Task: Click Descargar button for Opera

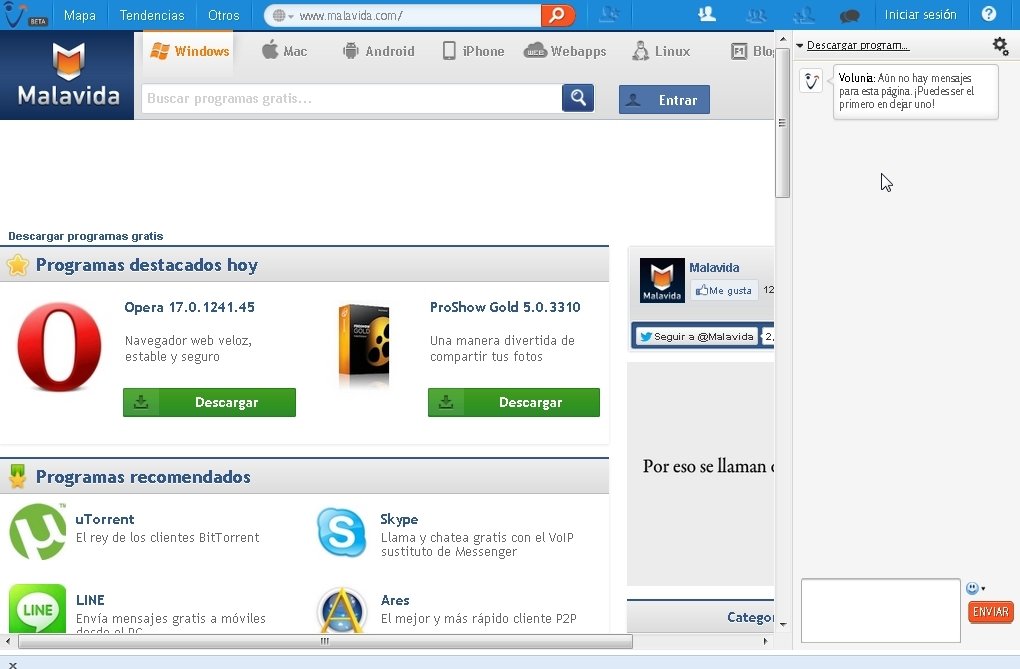Action: tap(209, 402)
